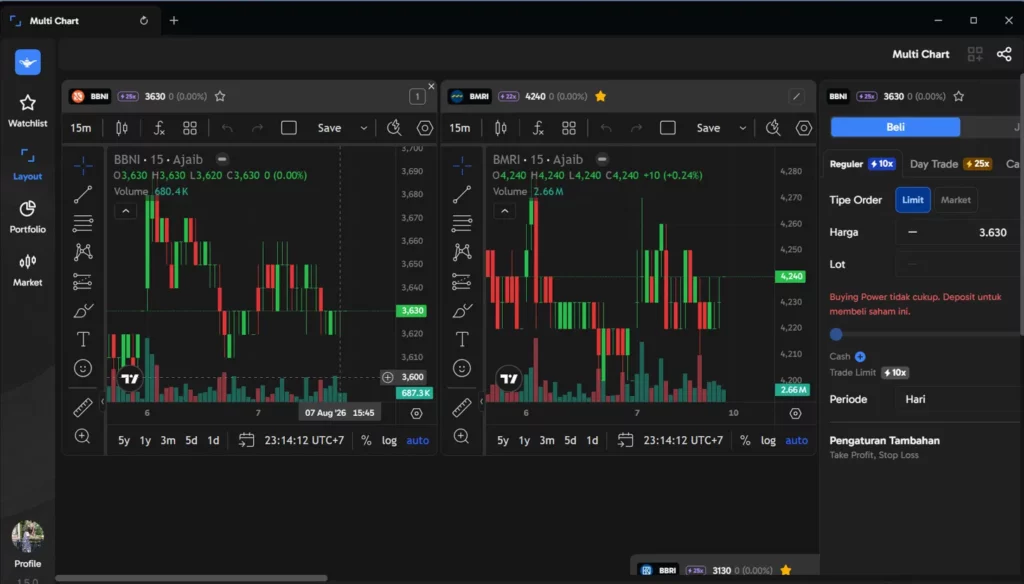Screen dimensions: 1024x584
Task: Open the Profile avatar
Action: click(27, 537)
